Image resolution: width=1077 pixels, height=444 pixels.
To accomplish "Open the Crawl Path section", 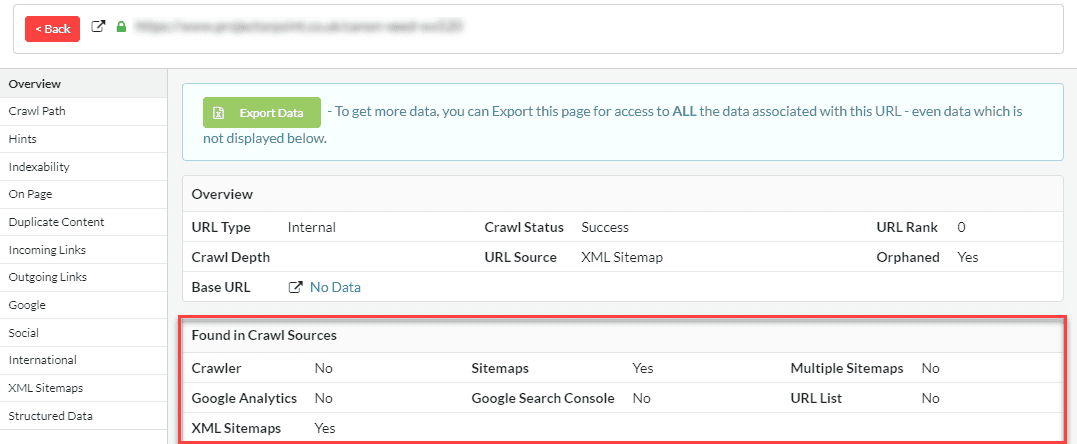I will 84,111.
